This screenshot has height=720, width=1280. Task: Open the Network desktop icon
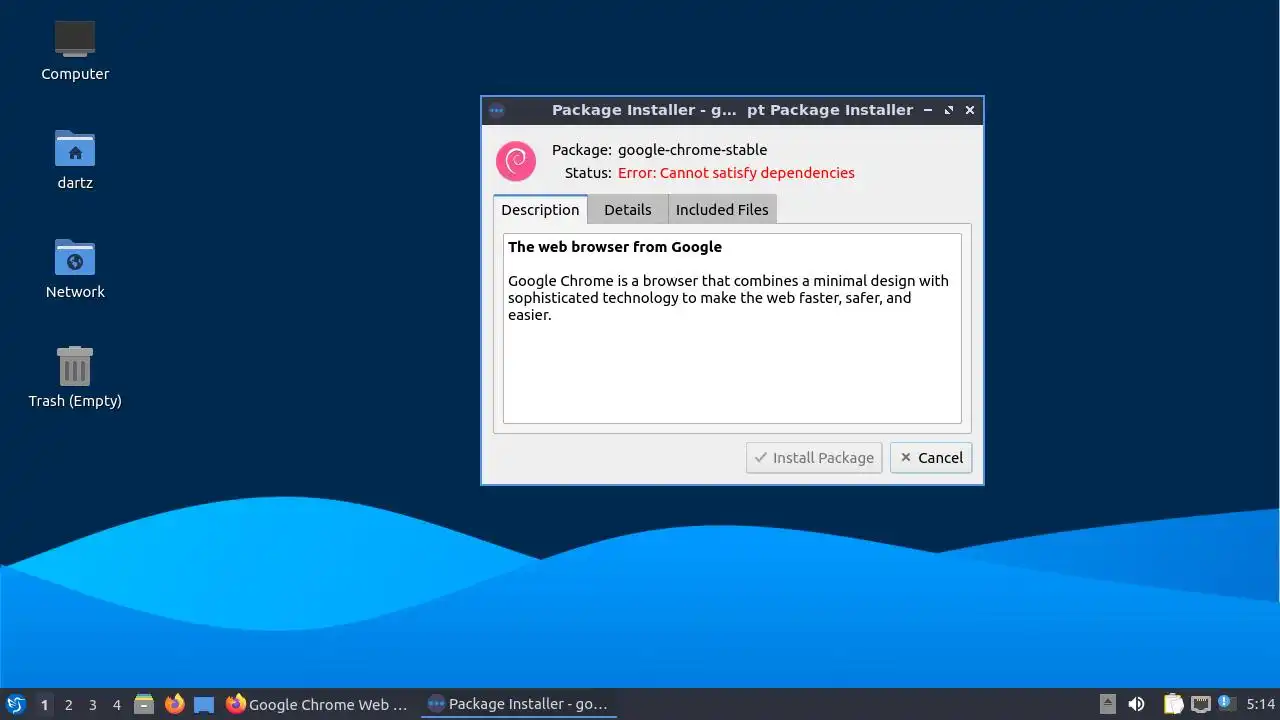[75, 257]
